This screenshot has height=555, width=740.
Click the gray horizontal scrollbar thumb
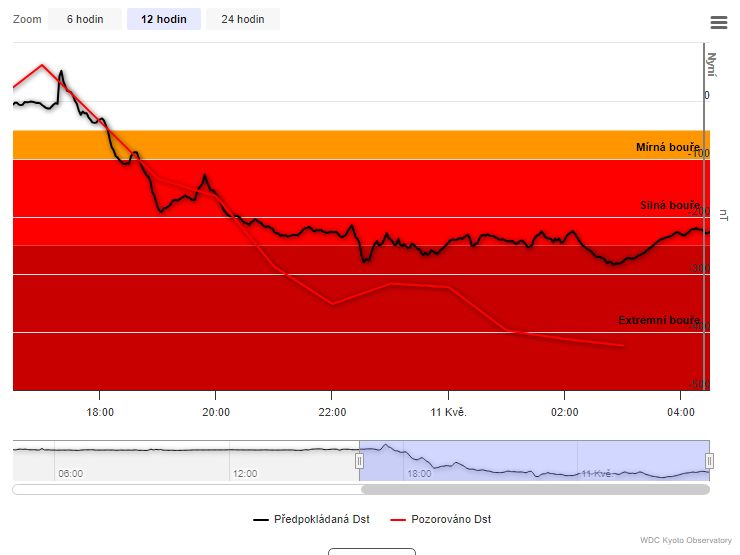point(534,489)
